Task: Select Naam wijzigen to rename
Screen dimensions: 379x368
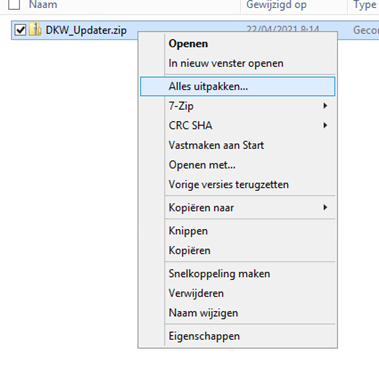Action: point(237,313)
